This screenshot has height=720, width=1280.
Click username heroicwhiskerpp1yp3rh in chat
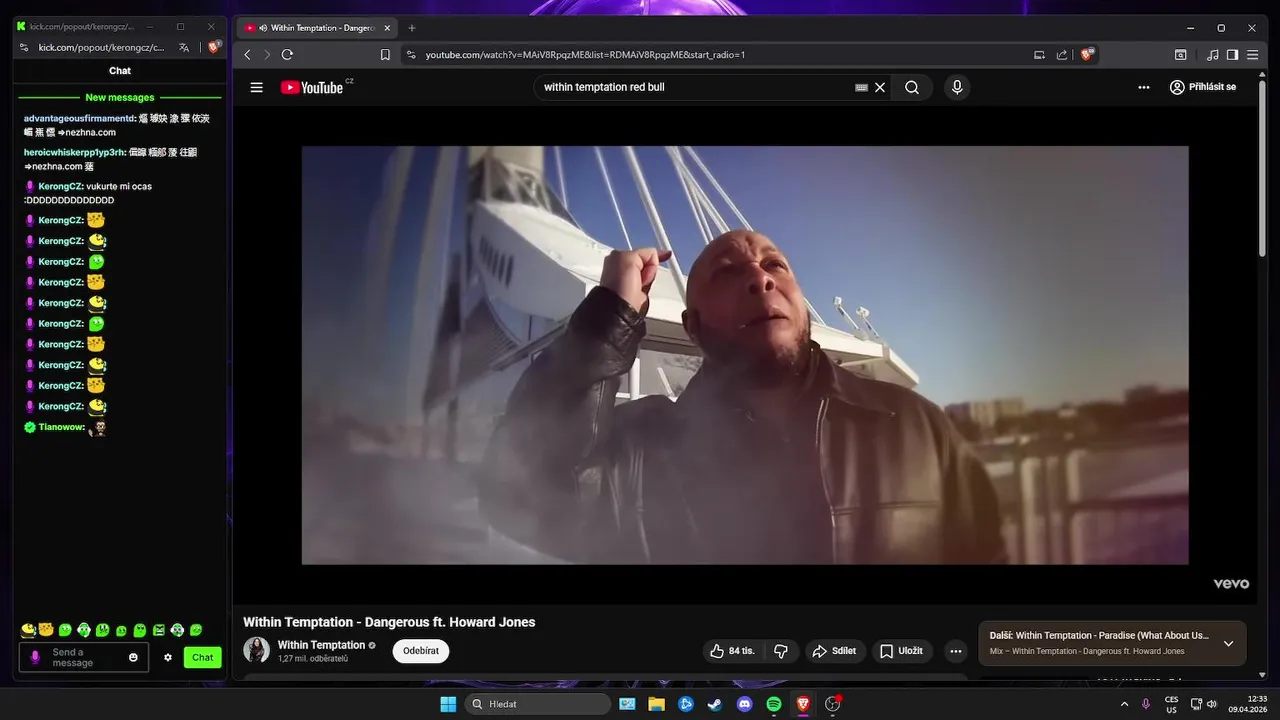point(75,152)
